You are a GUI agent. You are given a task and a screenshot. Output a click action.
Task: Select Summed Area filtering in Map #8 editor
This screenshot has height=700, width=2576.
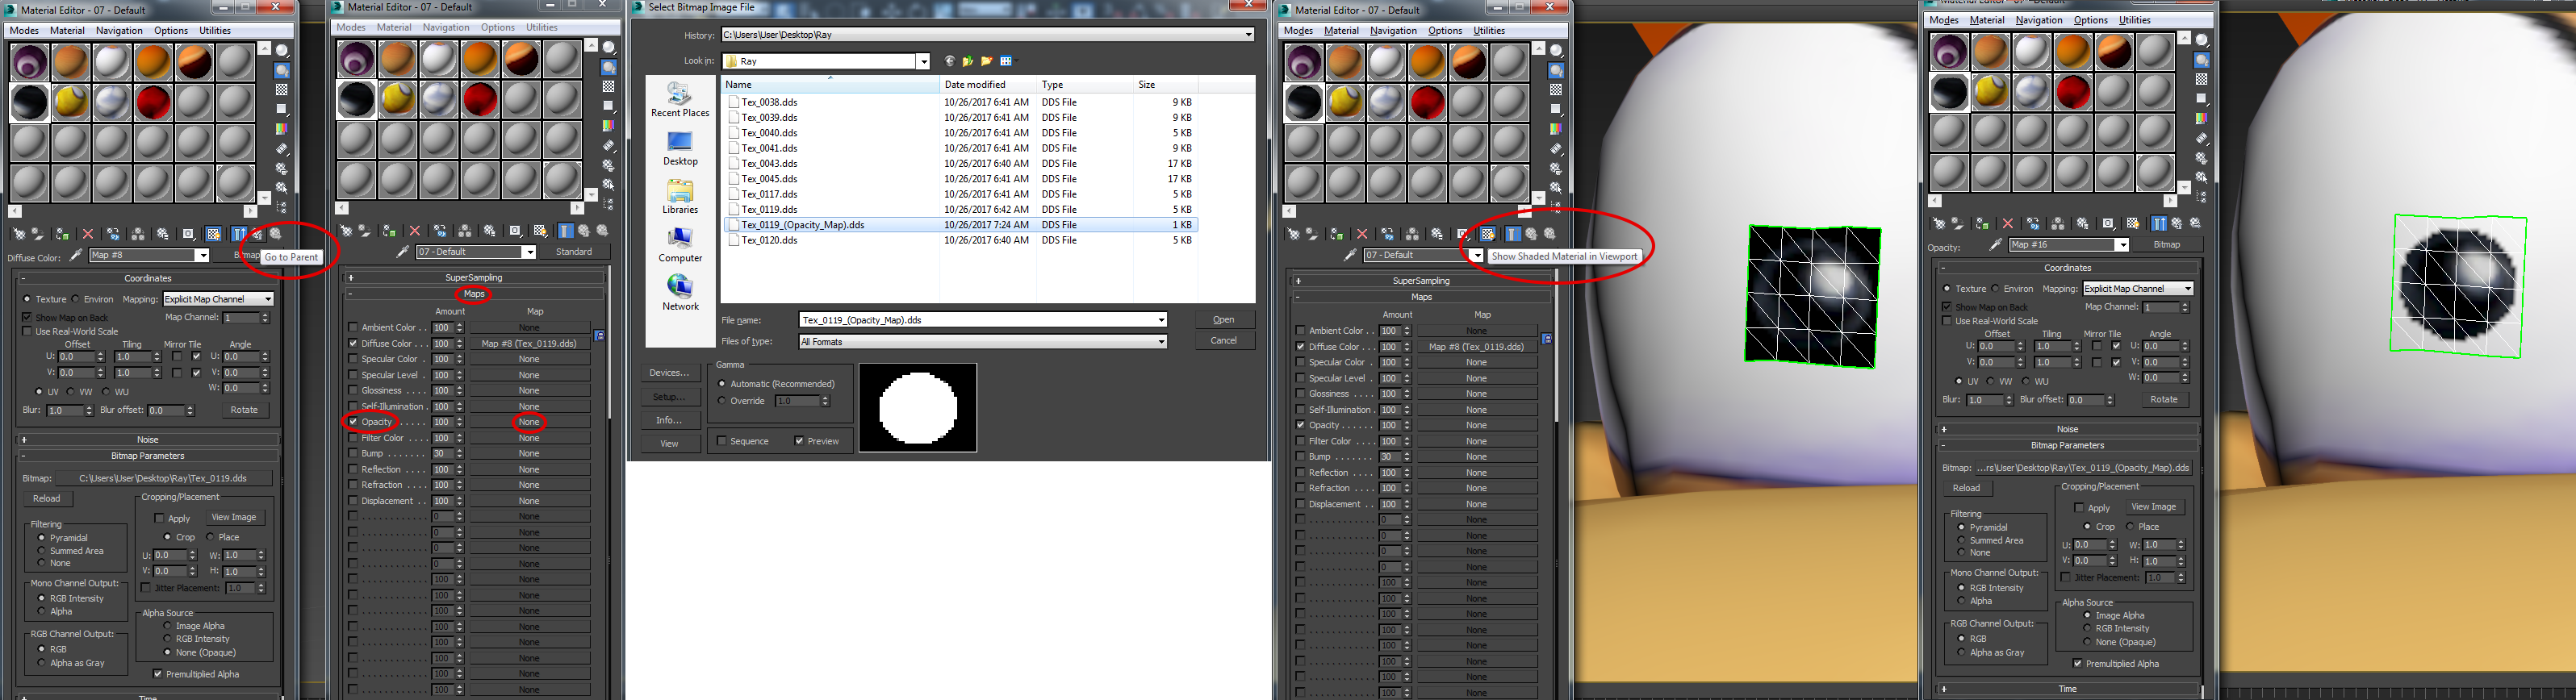click(41, 551)
